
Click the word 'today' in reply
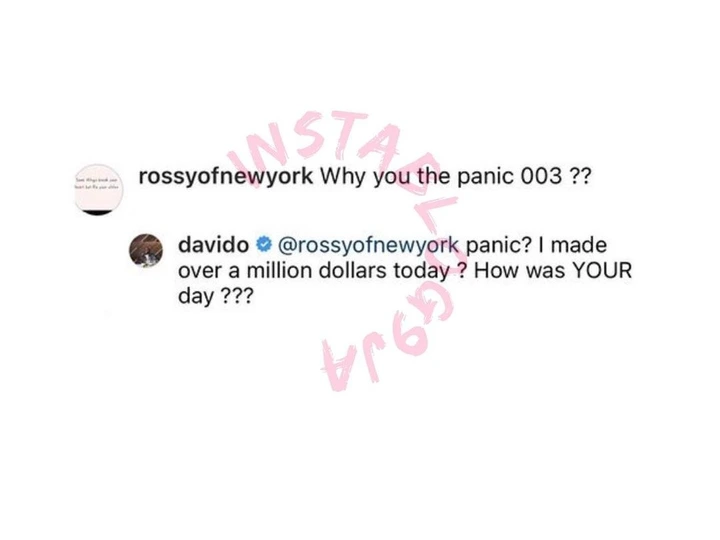[x=422, y=271]
